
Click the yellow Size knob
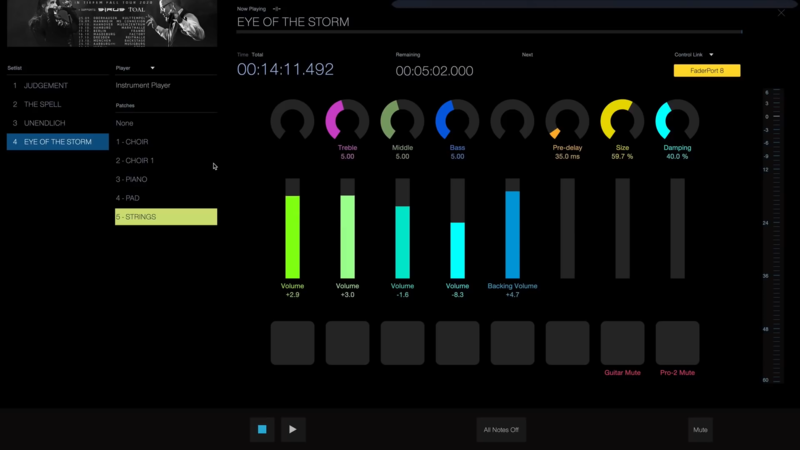pyautogui.click(x=622, y=120)
